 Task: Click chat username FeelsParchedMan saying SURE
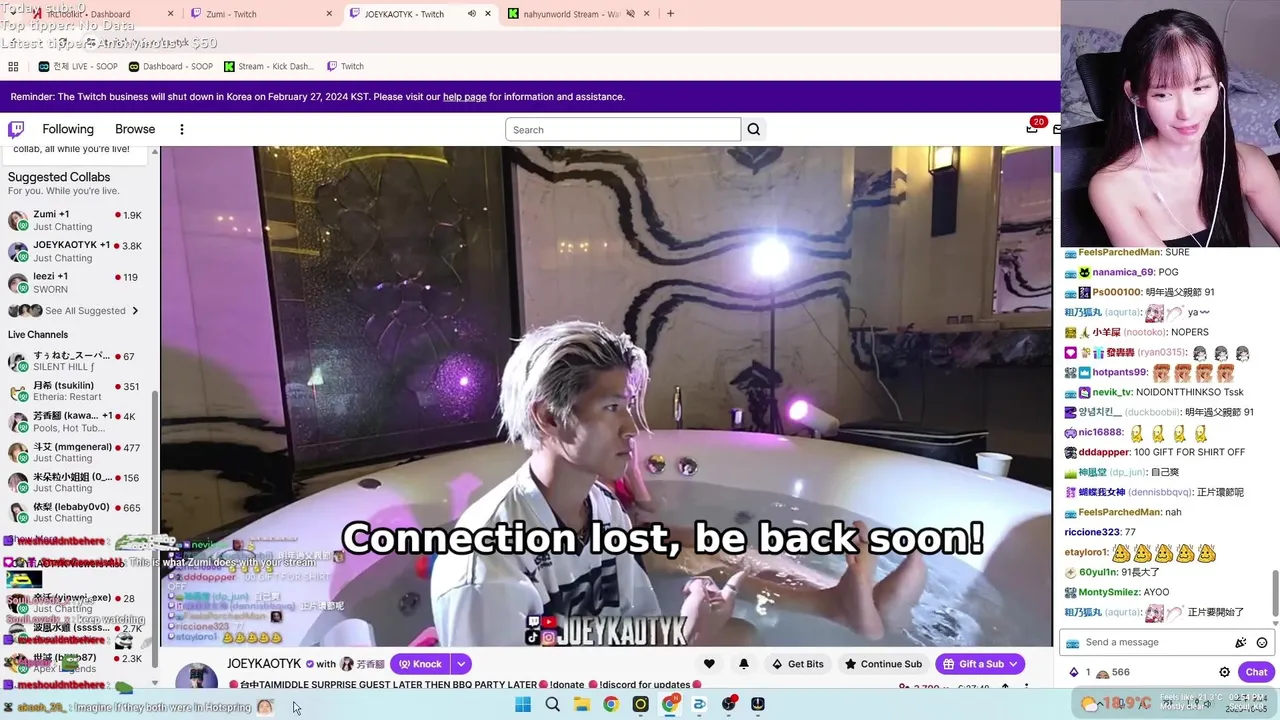pos(1119,252)
